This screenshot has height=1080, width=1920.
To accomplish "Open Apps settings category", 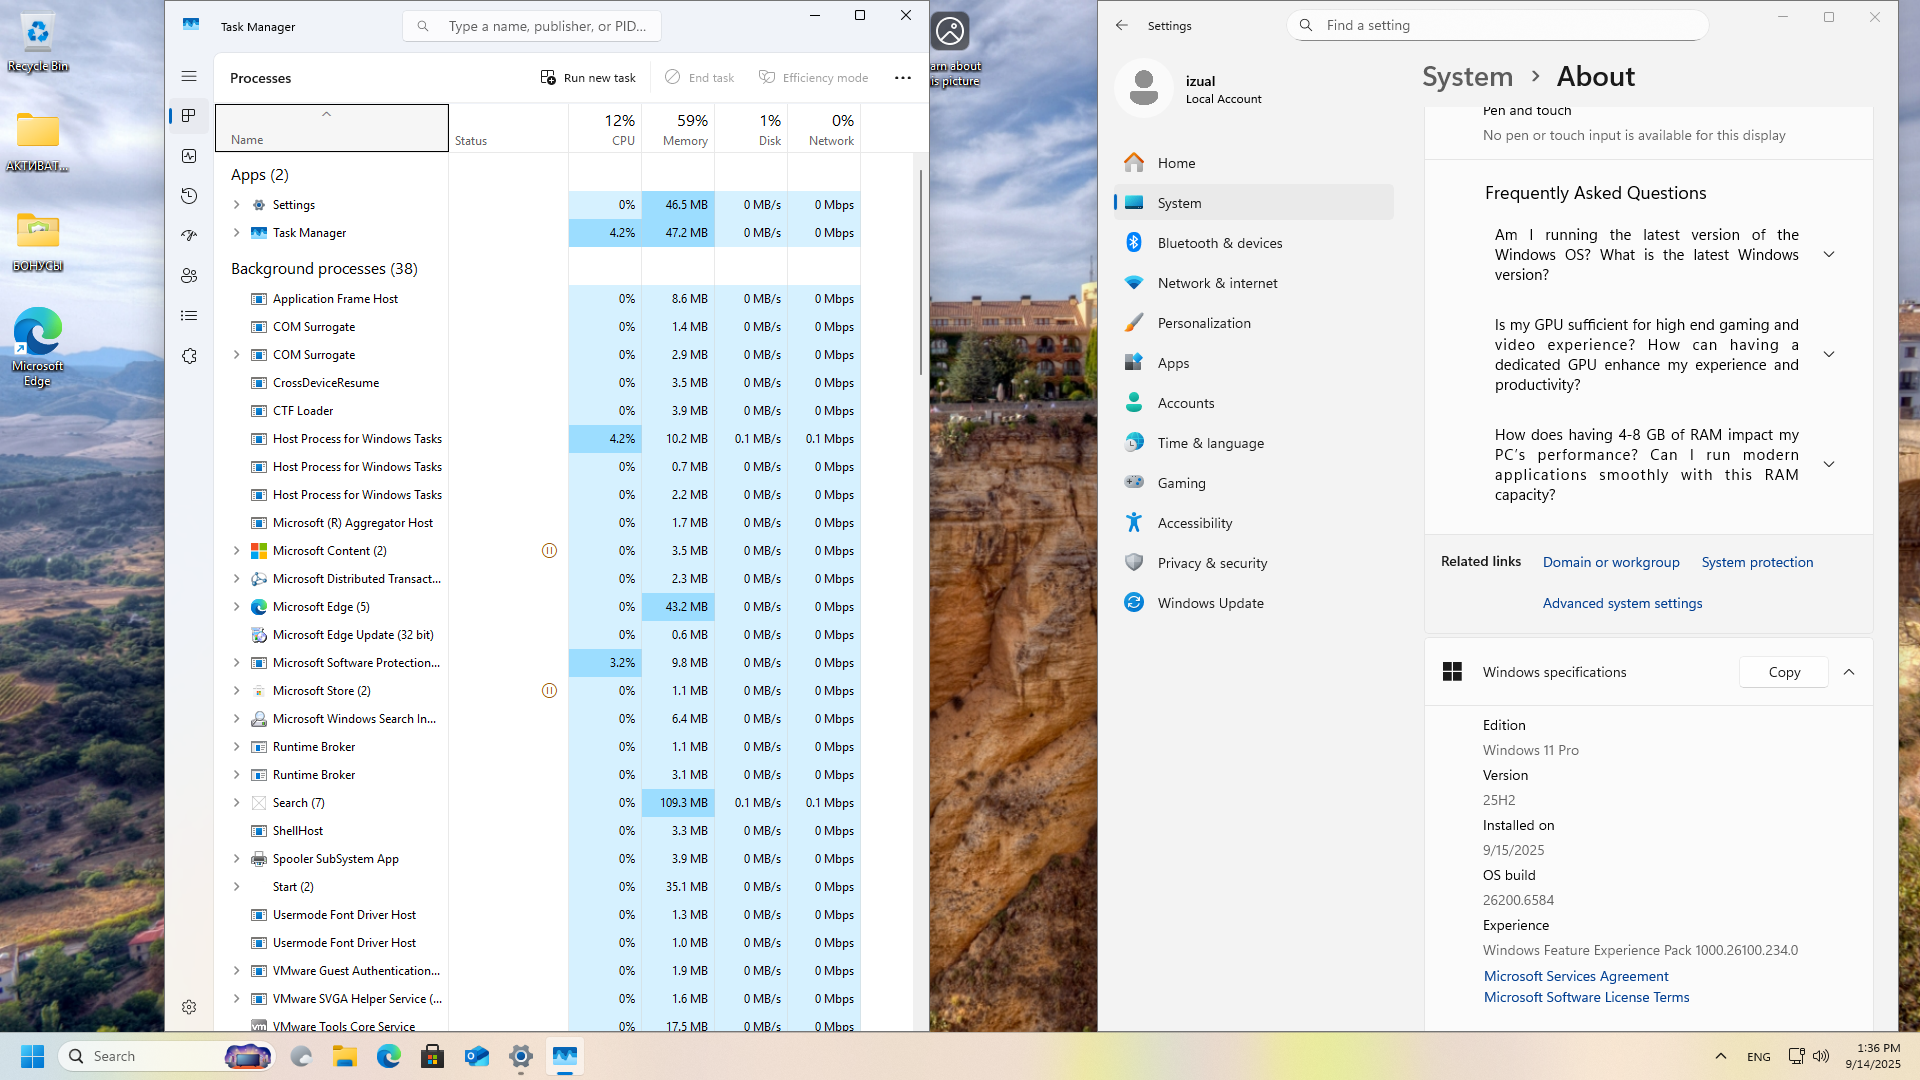I will click(1254, 363).
